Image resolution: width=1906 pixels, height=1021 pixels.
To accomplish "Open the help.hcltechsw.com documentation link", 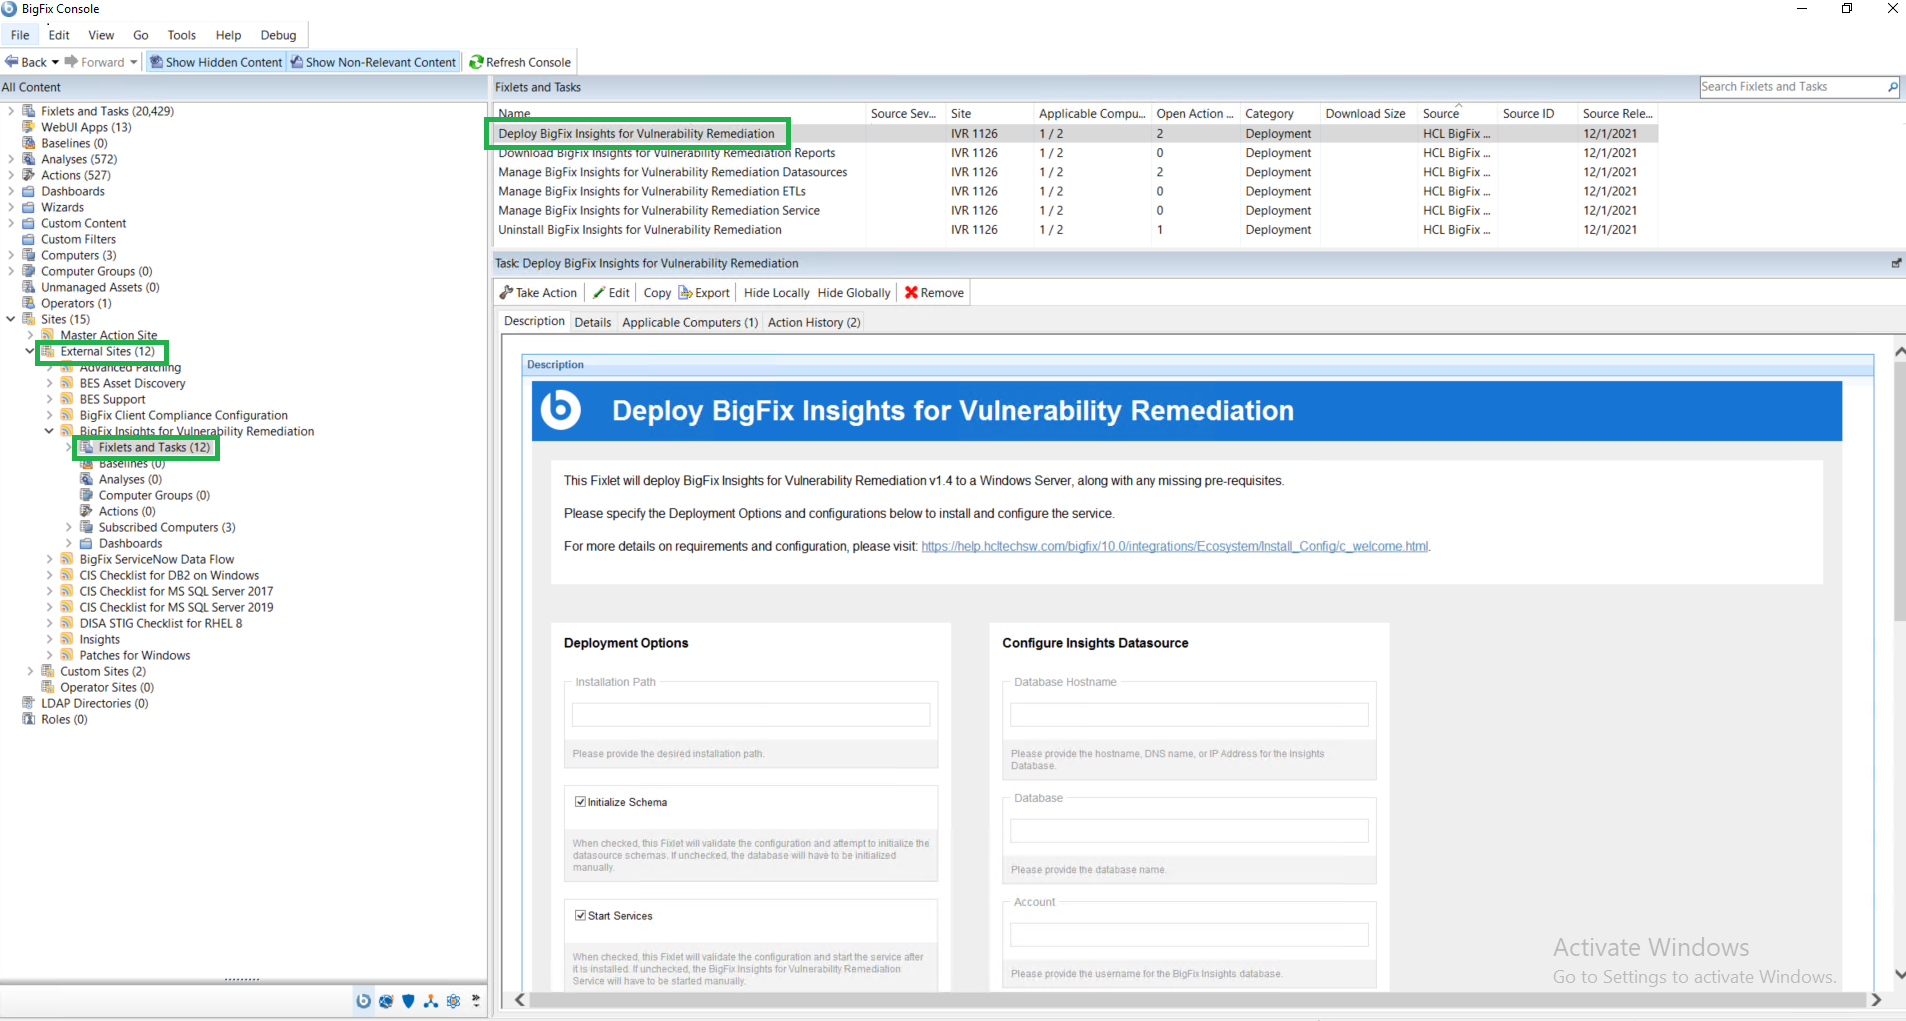I will click(x=1175, y=546).
